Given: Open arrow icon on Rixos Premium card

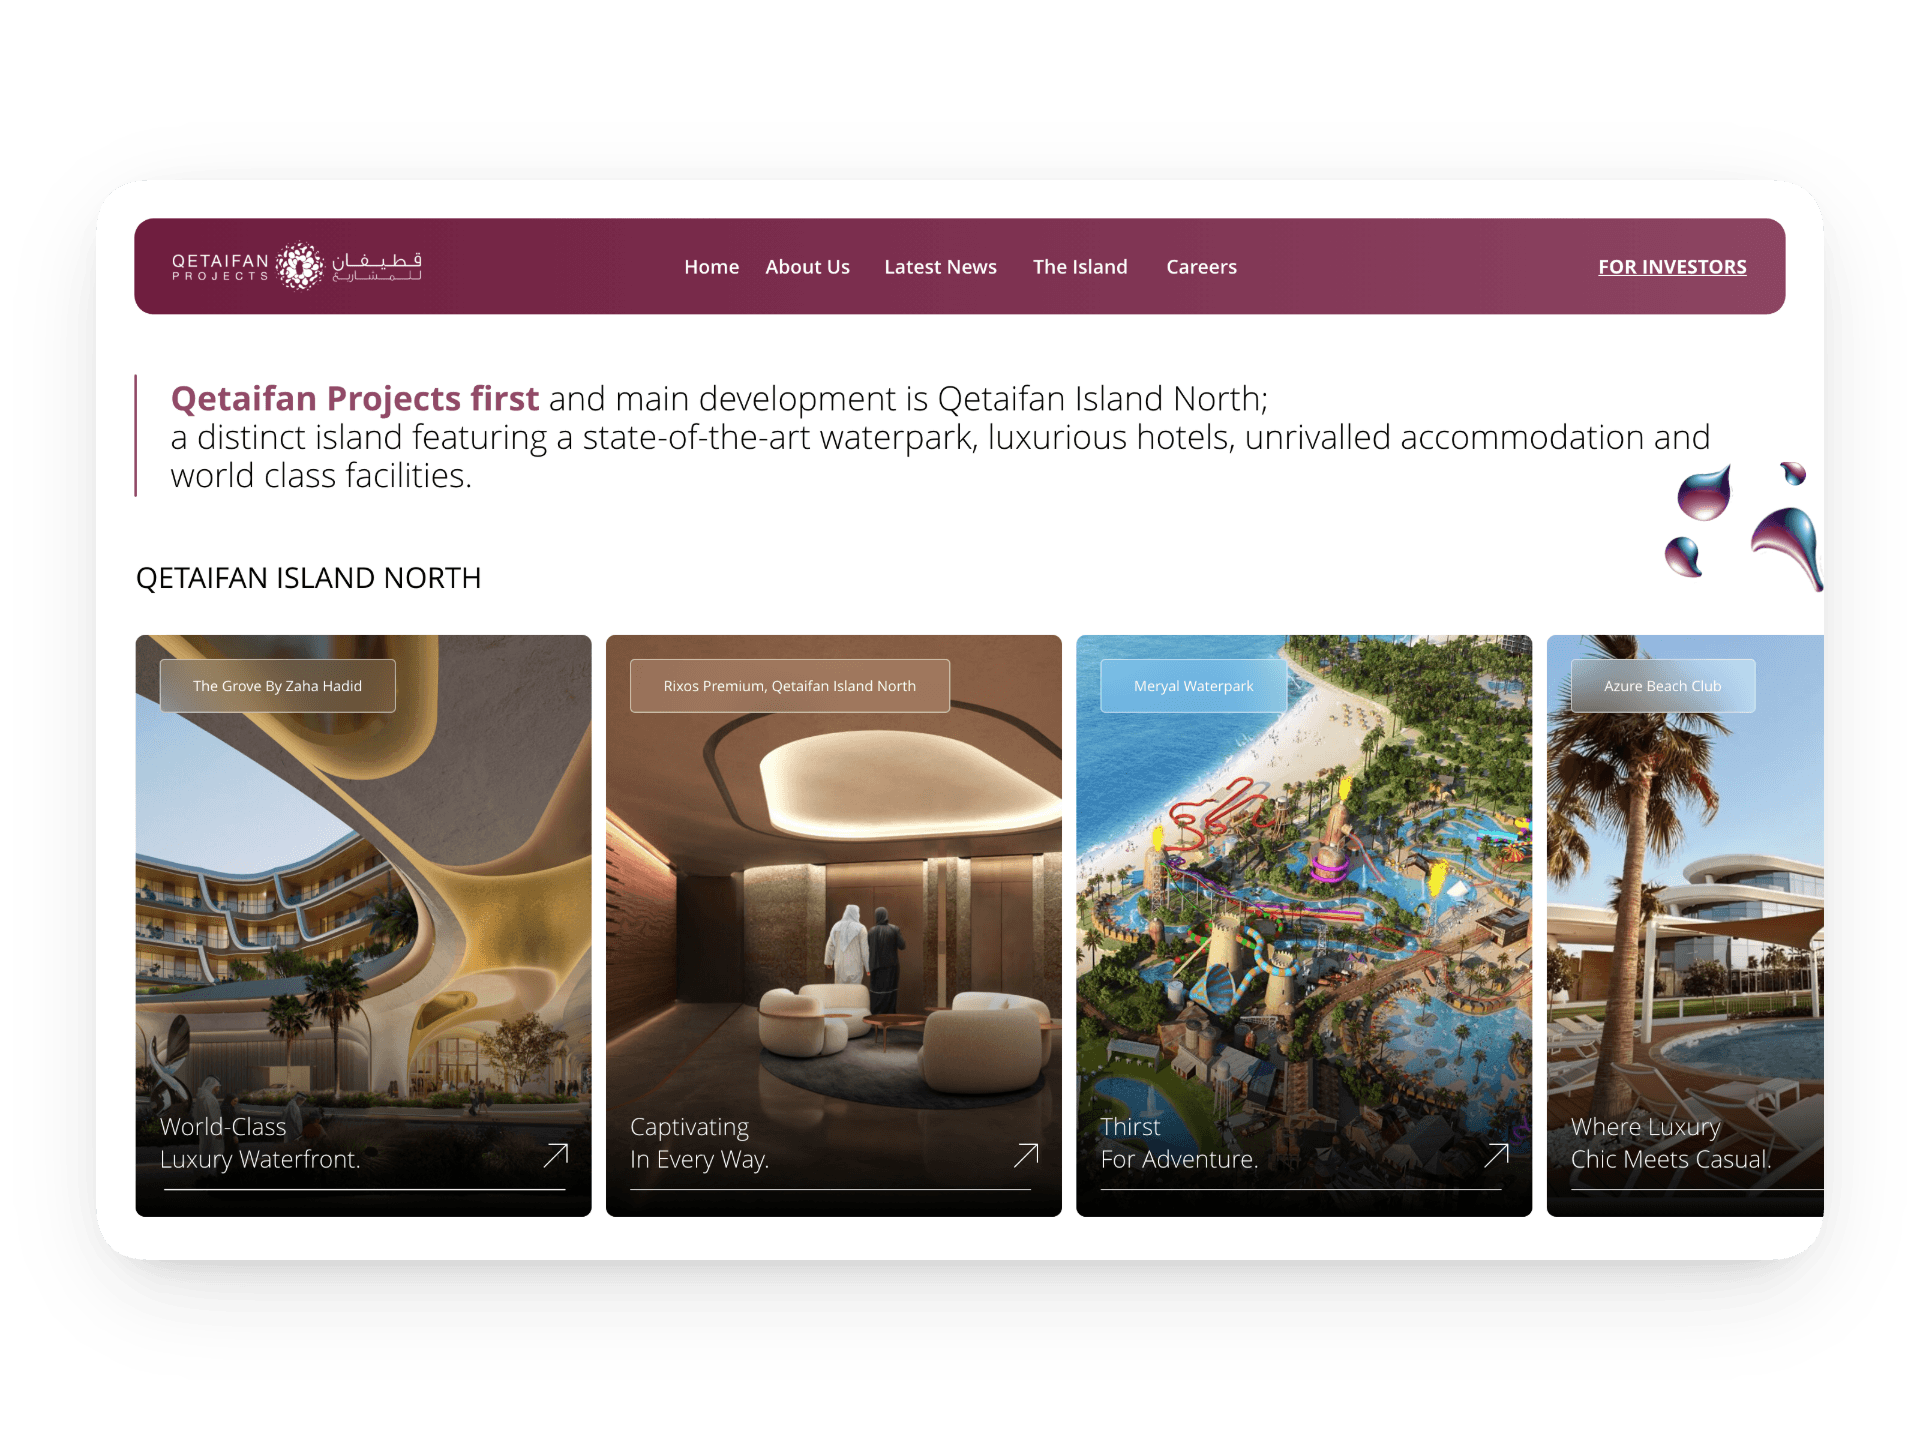Looking at the screenshot, I should pyautogui.click(x=1026, y=1155).
